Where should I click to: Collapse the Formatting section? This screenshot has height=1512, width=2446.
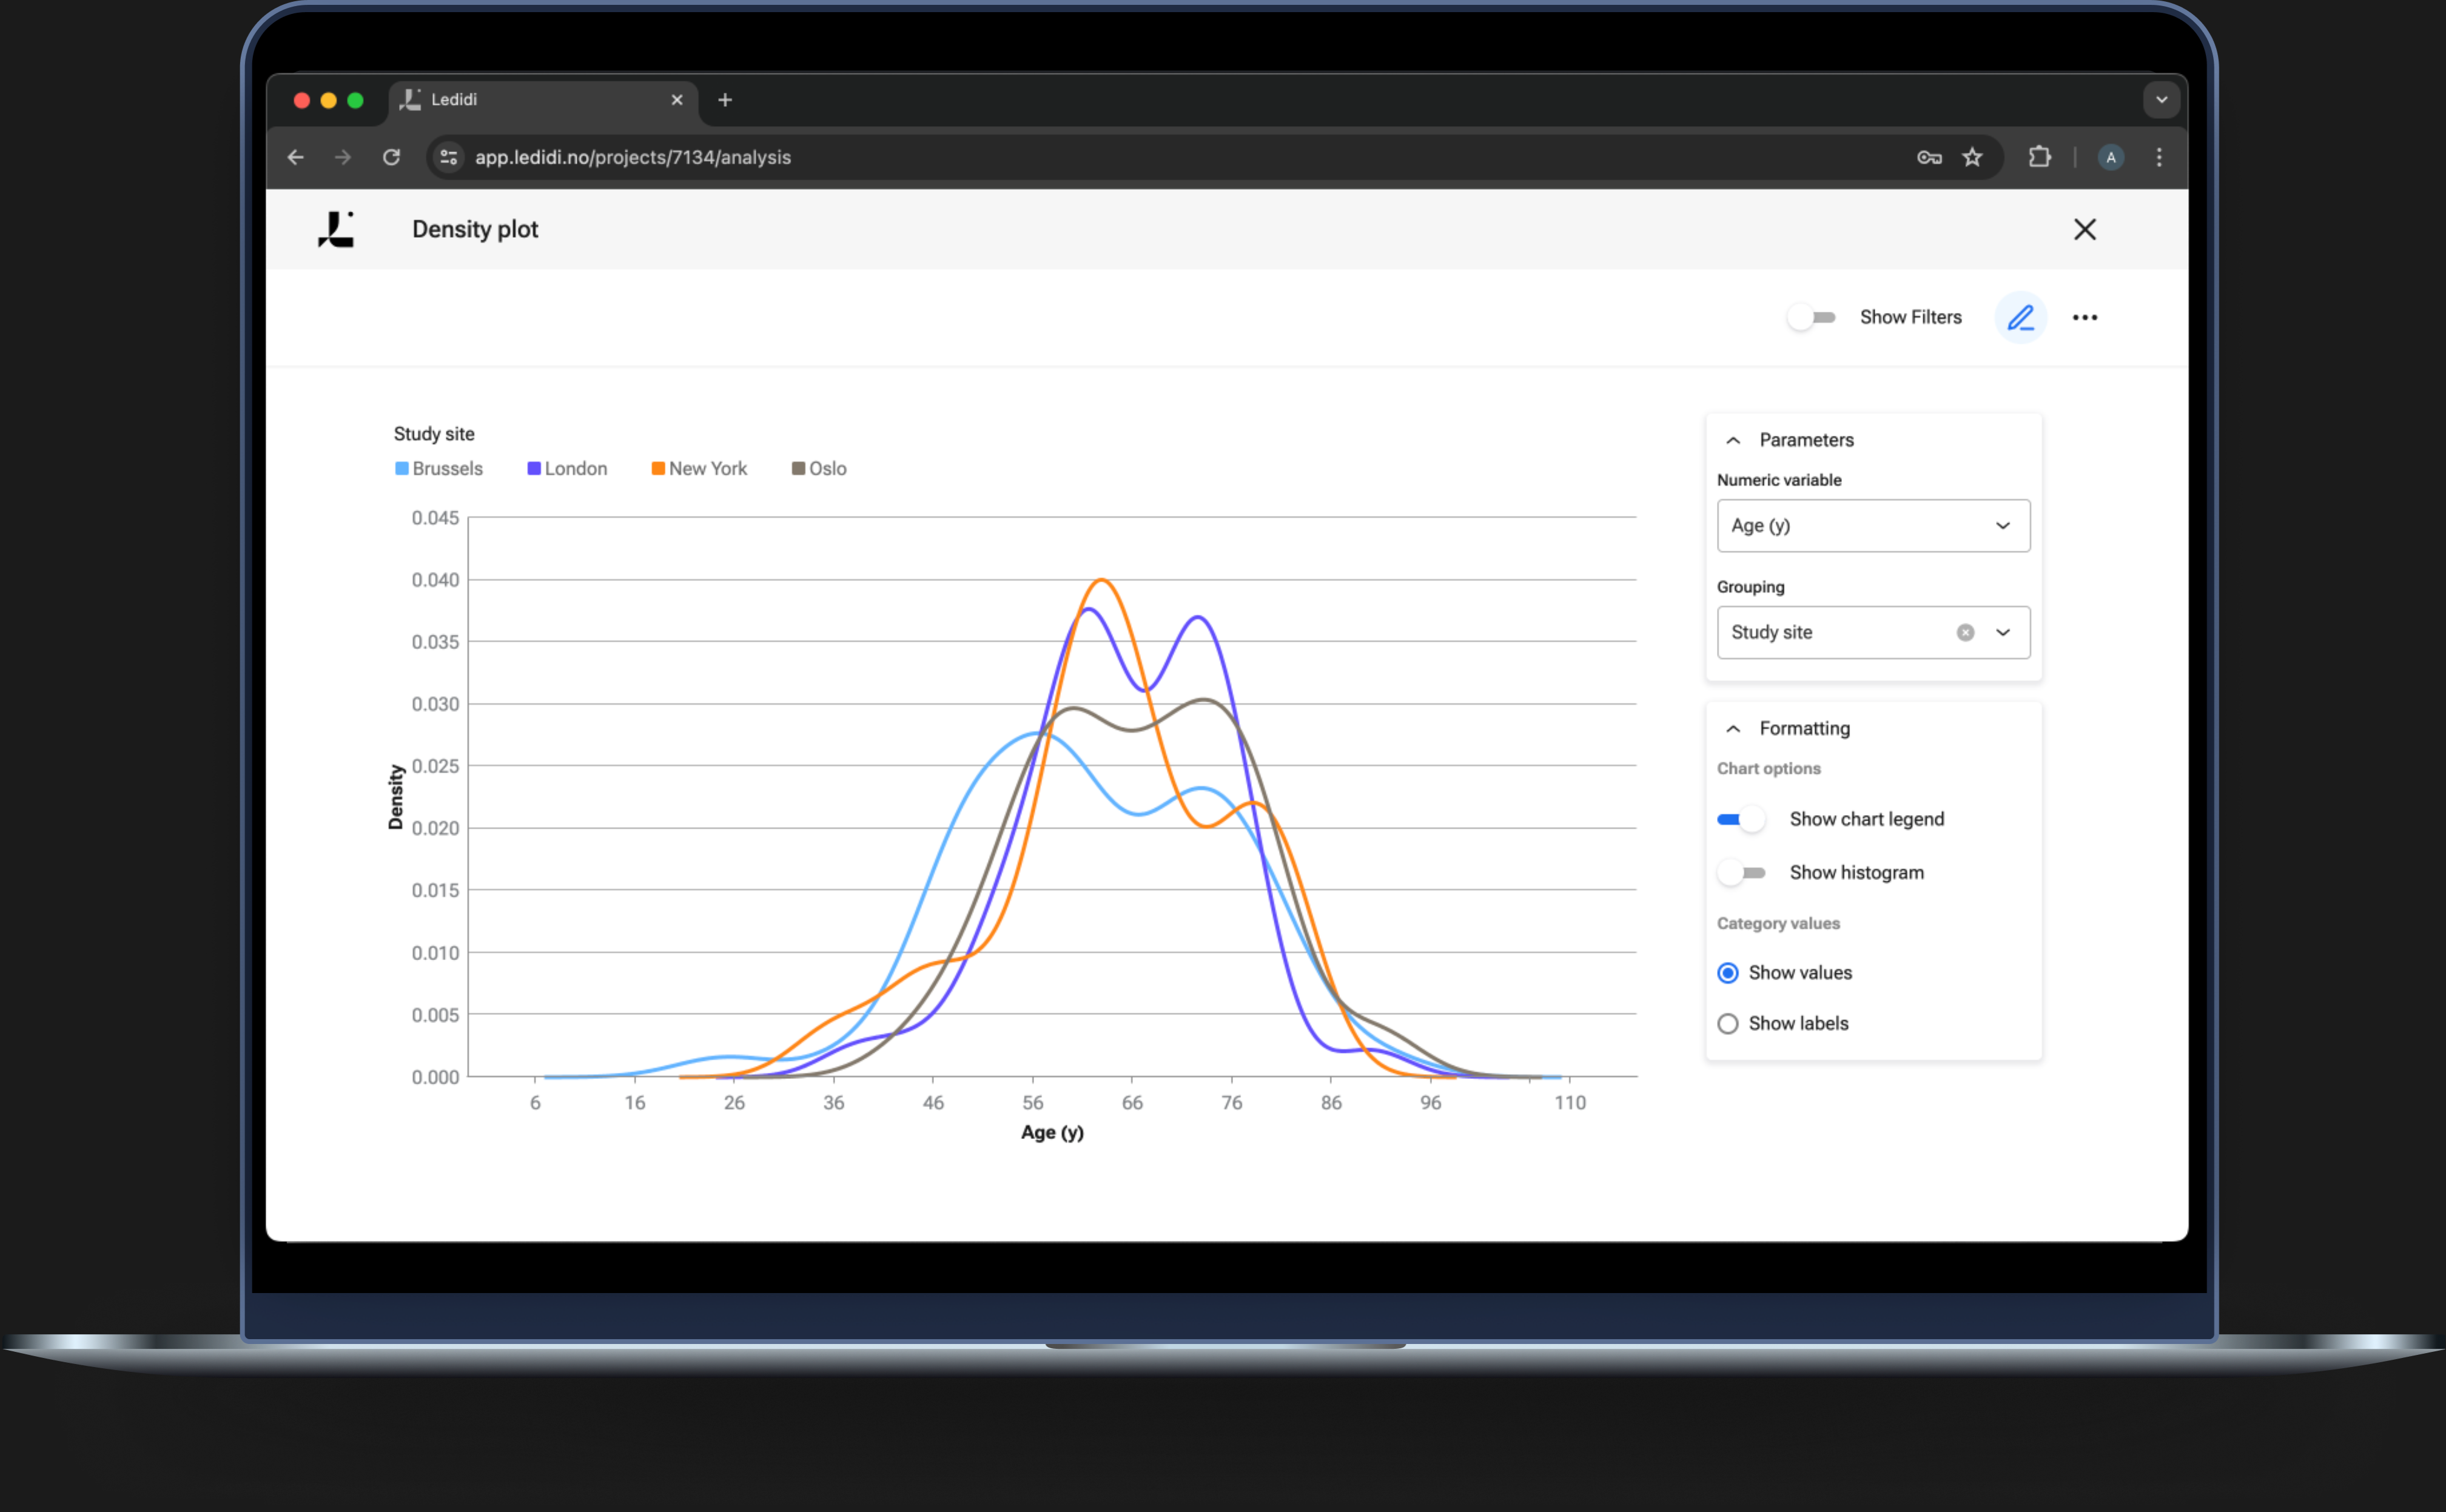pos(1733,729)
